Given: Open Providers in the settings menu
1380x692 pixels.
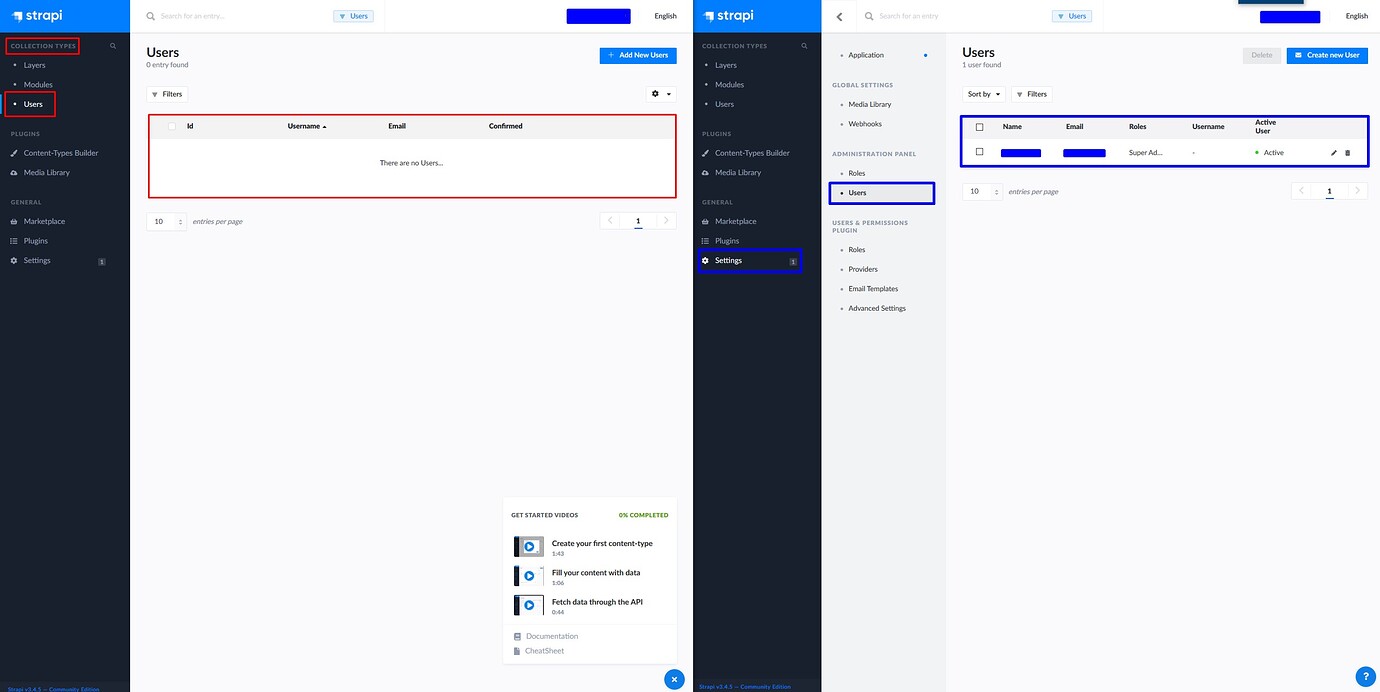Looking at the screenshot, I should pyautogui.click(x=862, y=269).
